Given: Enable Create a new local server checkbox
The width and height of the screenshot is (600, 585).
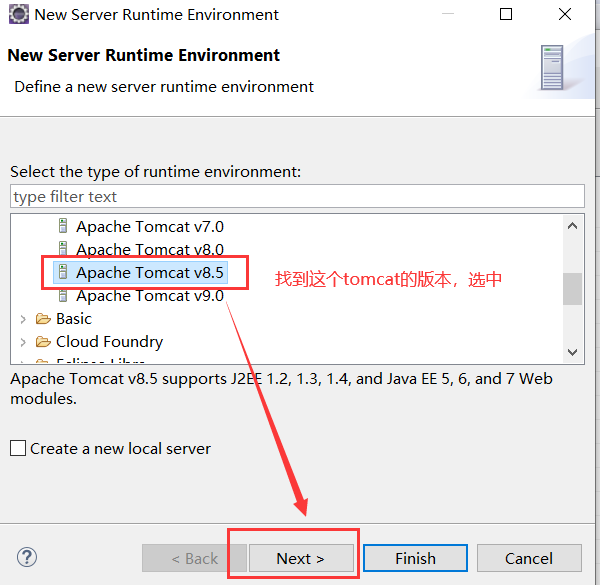Looking at the screenshot, I should [x=18, y=448].
